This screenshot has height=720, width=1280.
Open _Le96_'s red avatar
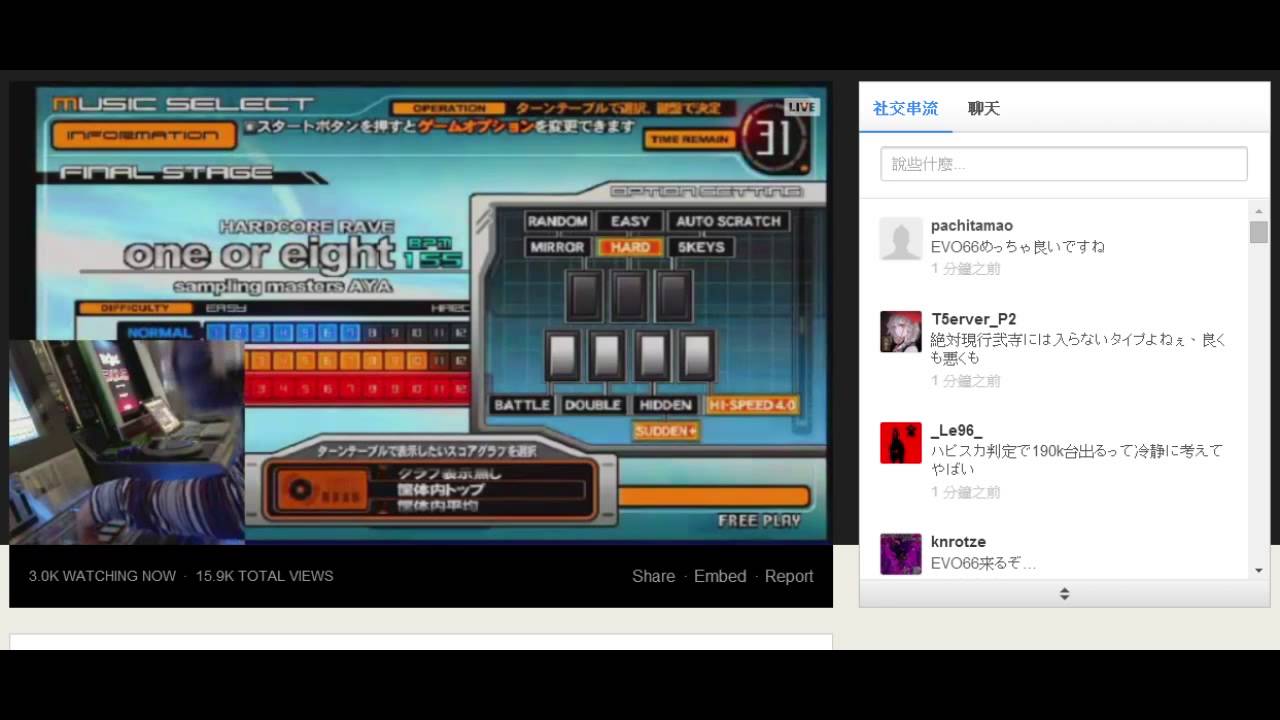[901, 443]
